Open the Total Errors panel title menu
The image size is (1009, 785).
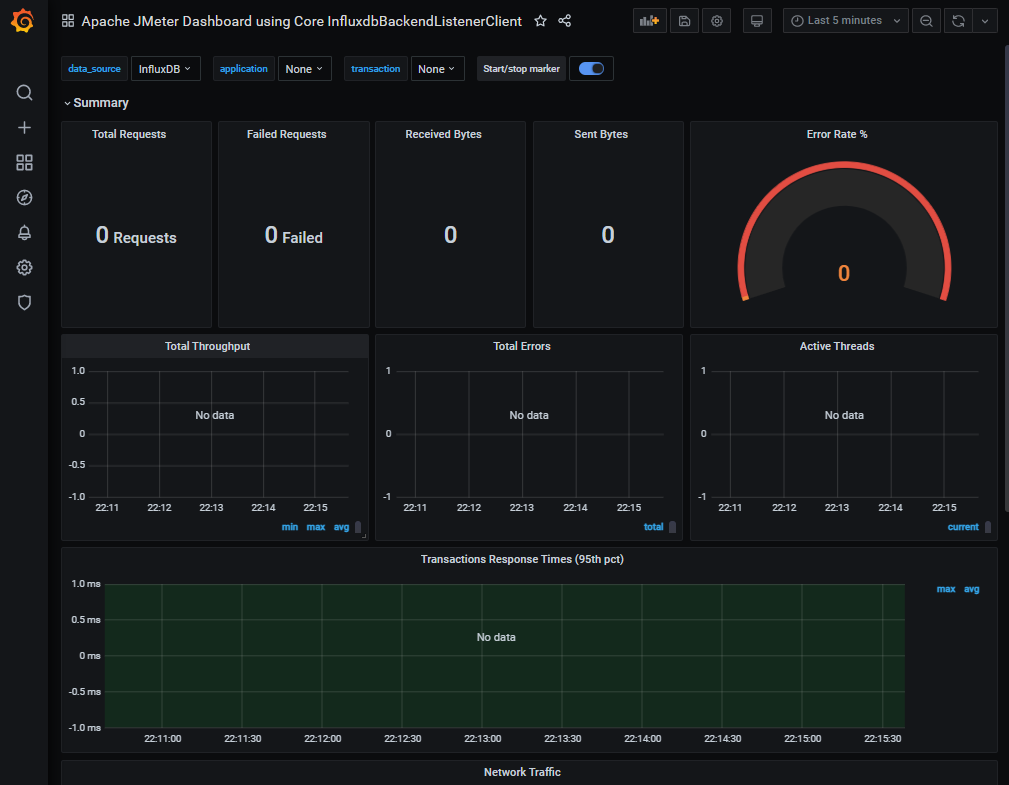click(x=522, y=346)
